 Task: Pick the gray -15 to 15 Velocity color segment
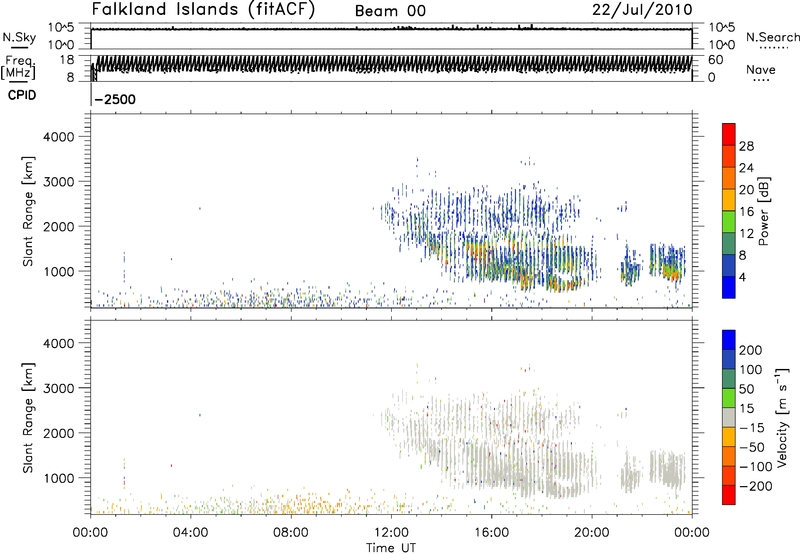click(729, 417)
